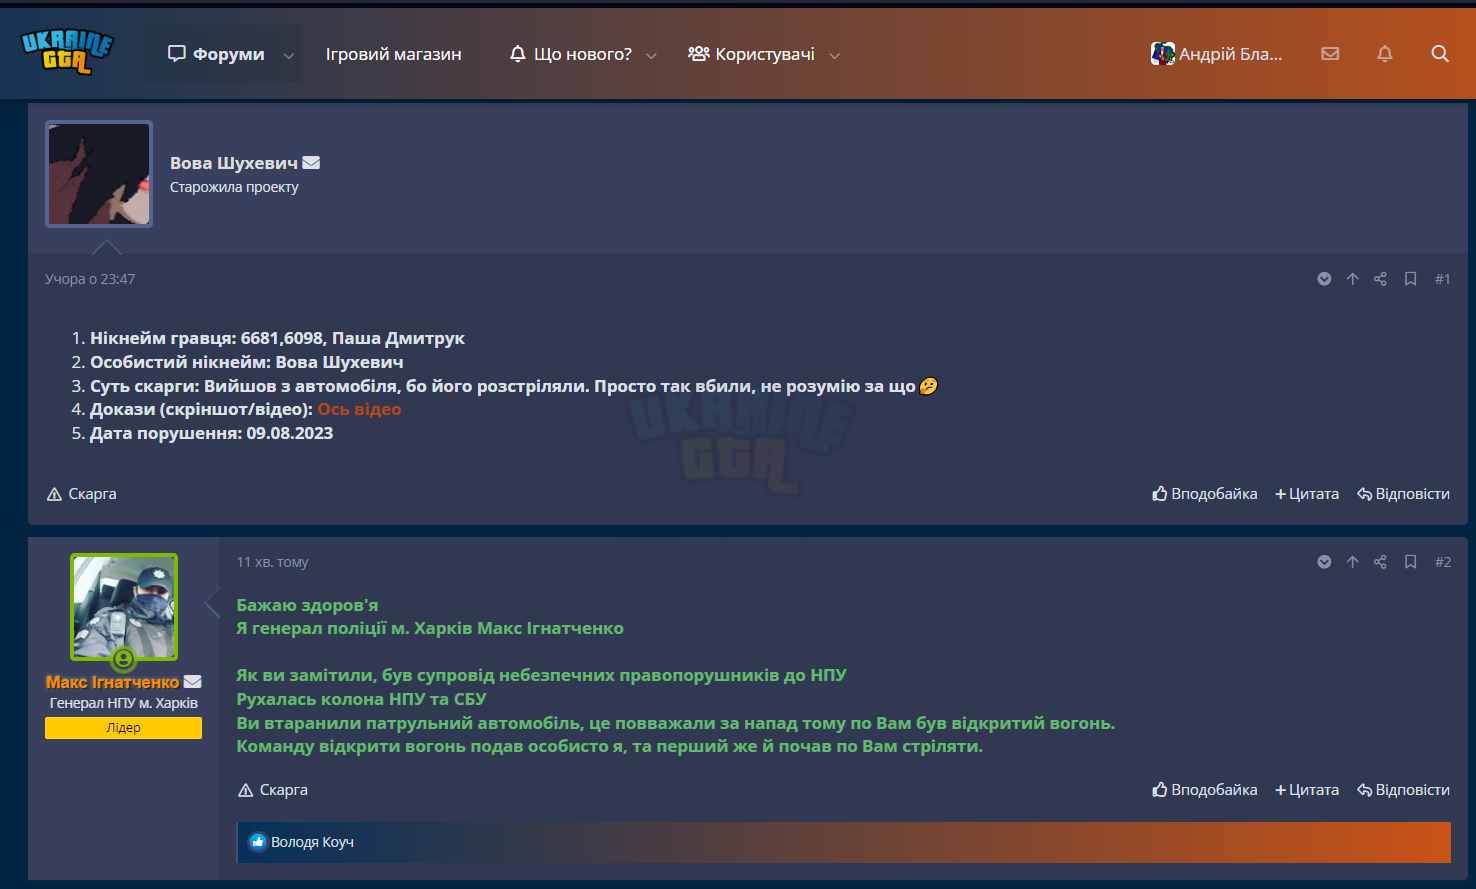Reply to post #2 with Відповісти
Screen dimensions: 1476x889
[1403, 790]
